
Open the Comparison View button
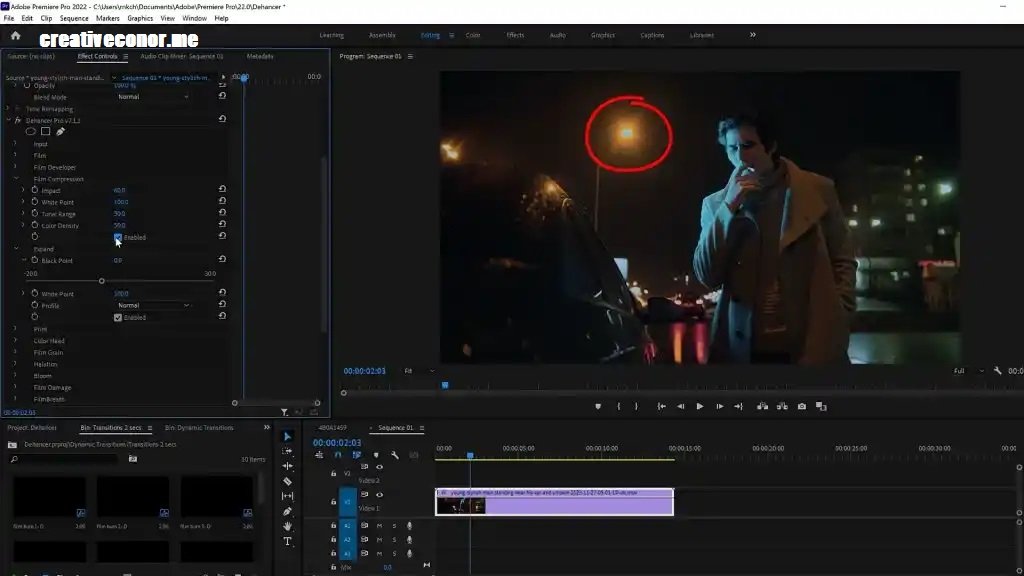click(822, 406)
